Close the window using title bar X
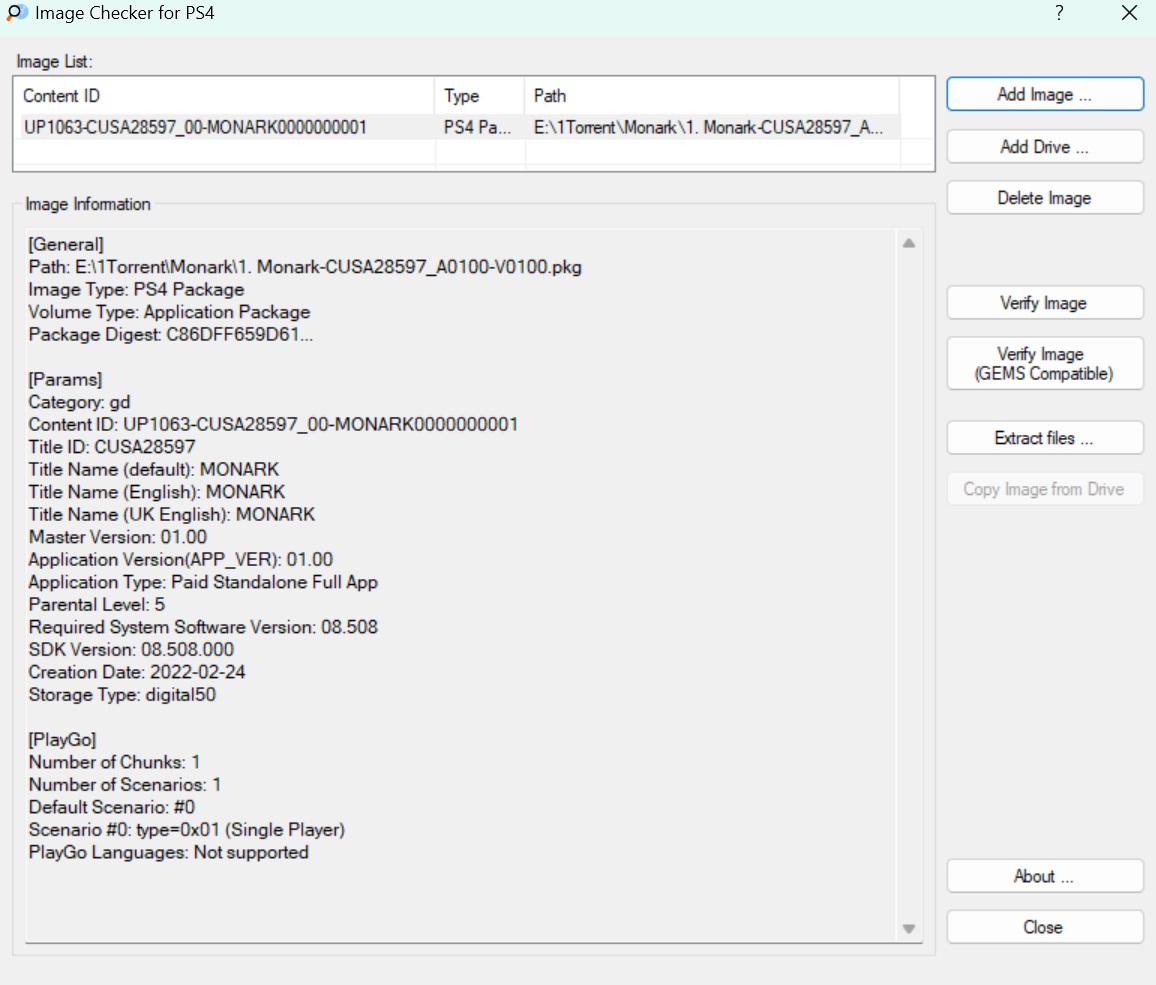This screenshot has width=1156, height=985. (x=1129, y=14)
